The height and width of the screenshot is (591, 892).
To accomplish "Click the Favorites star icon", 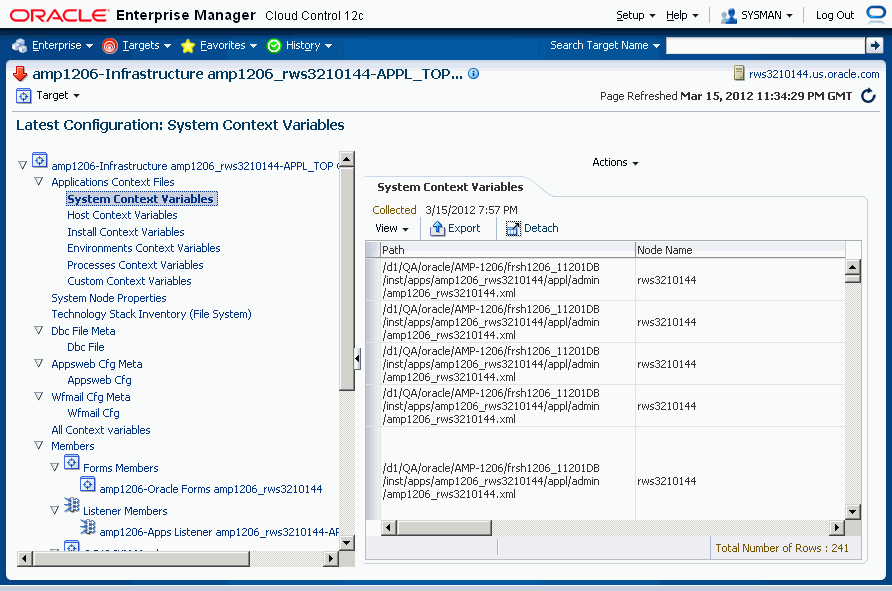I will tap(188, 46).
